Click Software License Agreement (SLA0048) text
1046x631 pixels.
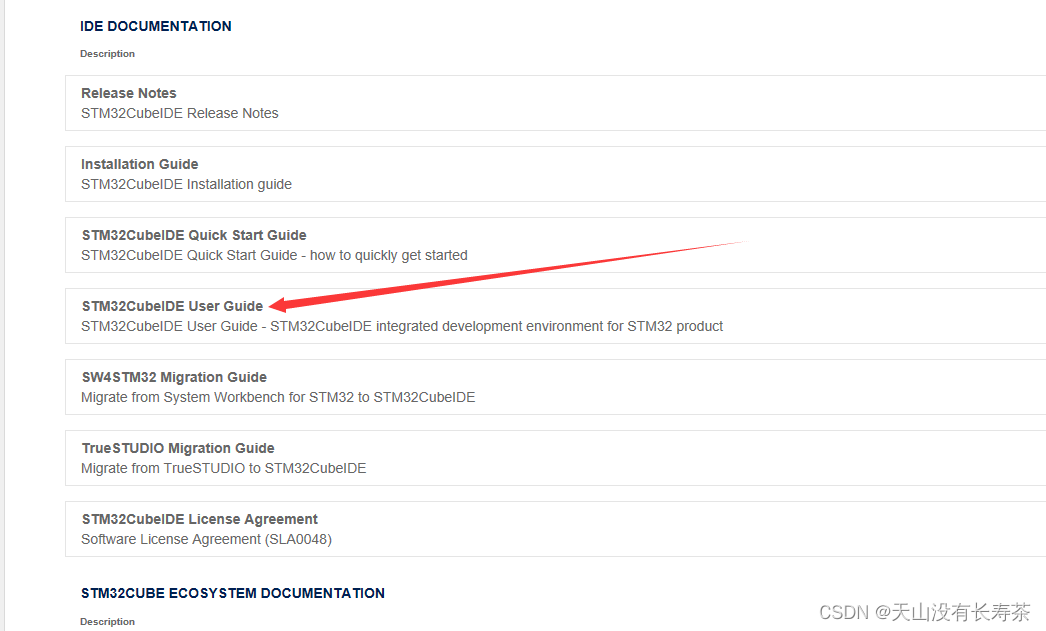206,539
